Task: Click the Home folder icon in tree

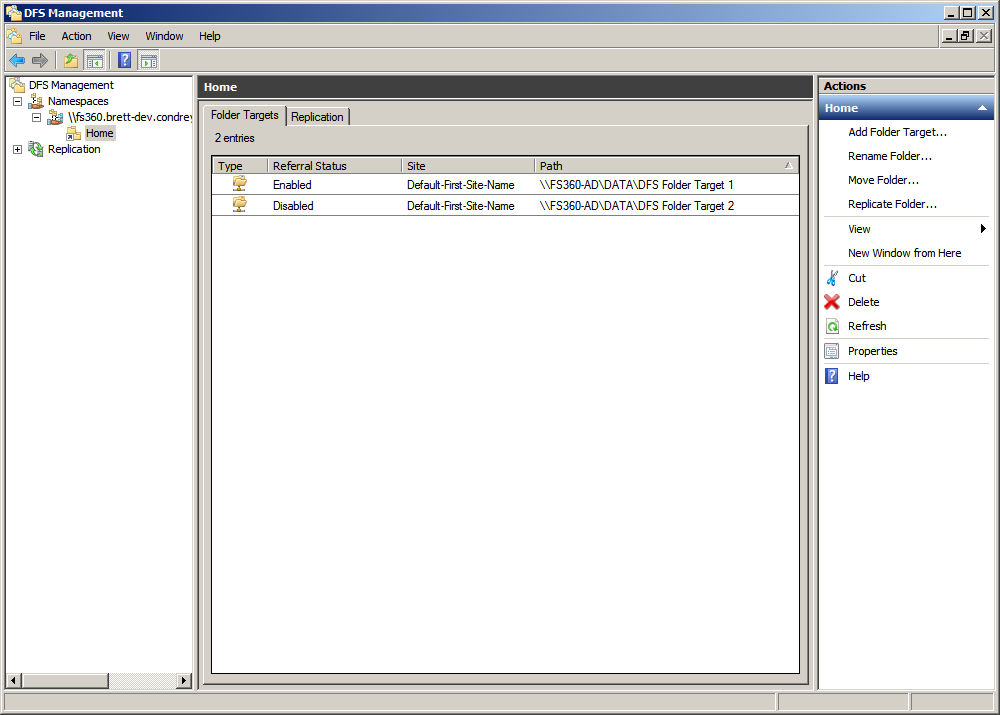Action: (x=73, y=133)
